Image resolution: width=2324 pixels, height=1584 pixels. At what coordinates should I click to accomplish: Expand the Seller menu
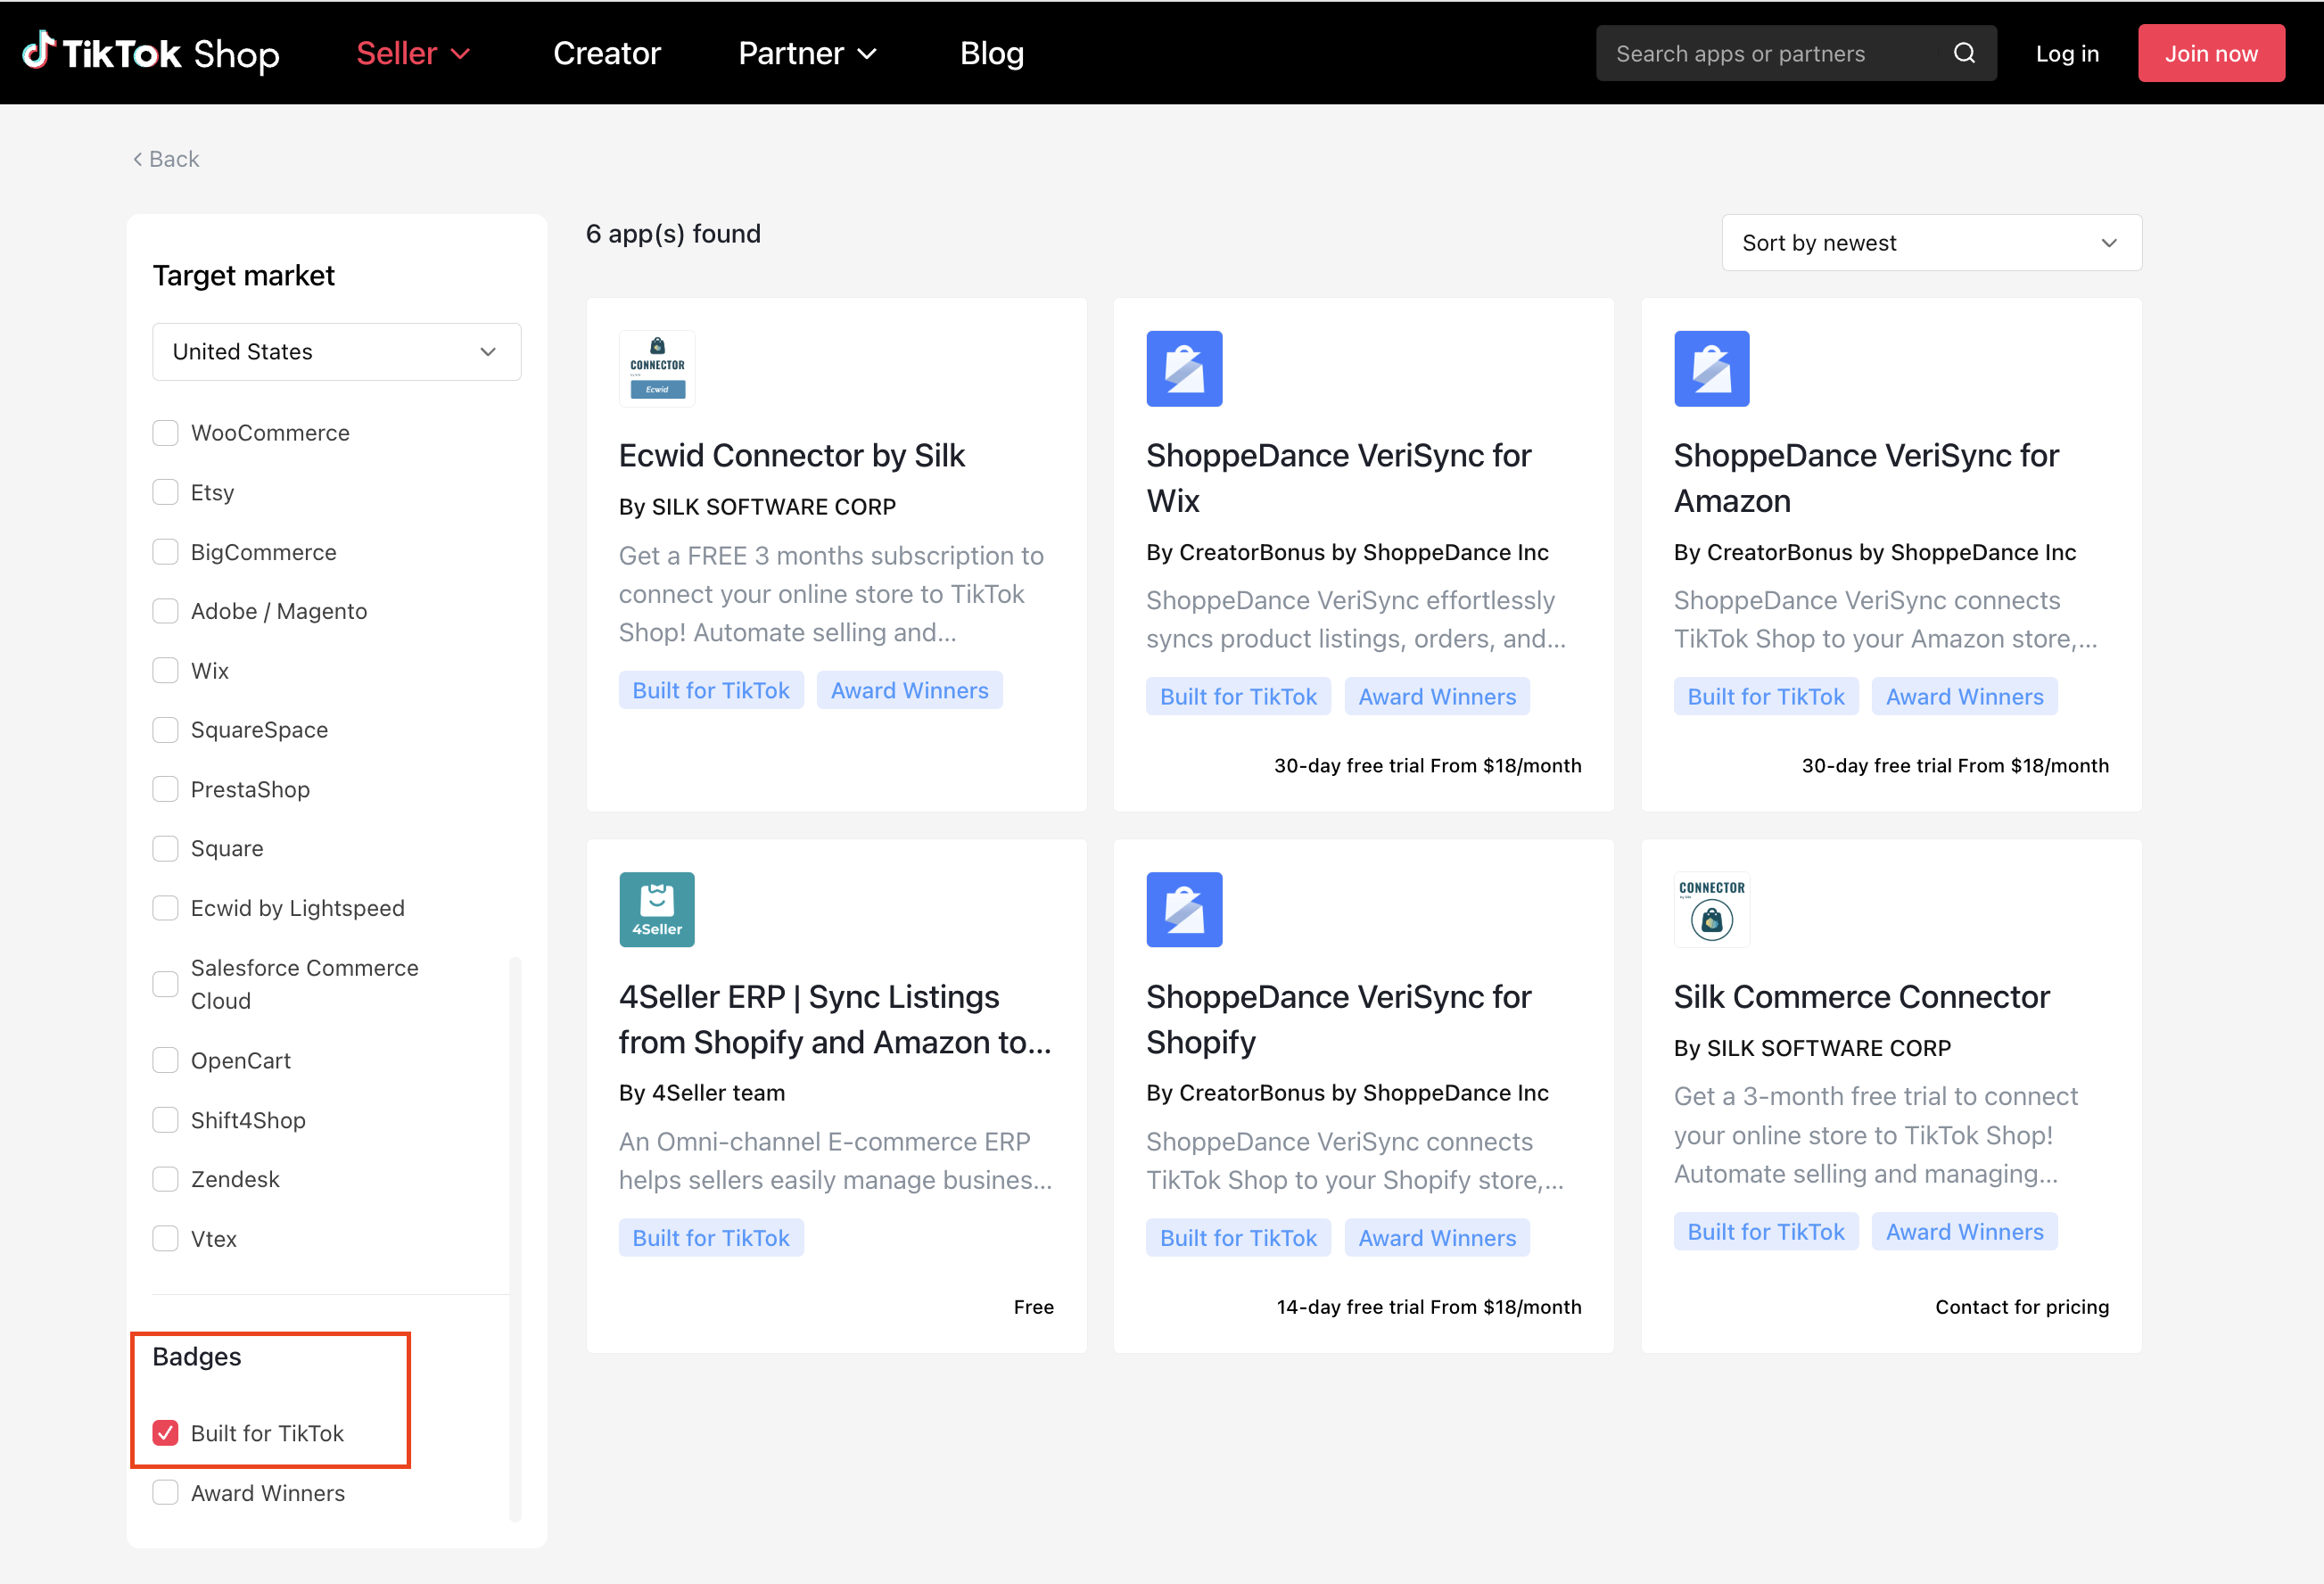(x=412, y=53)
